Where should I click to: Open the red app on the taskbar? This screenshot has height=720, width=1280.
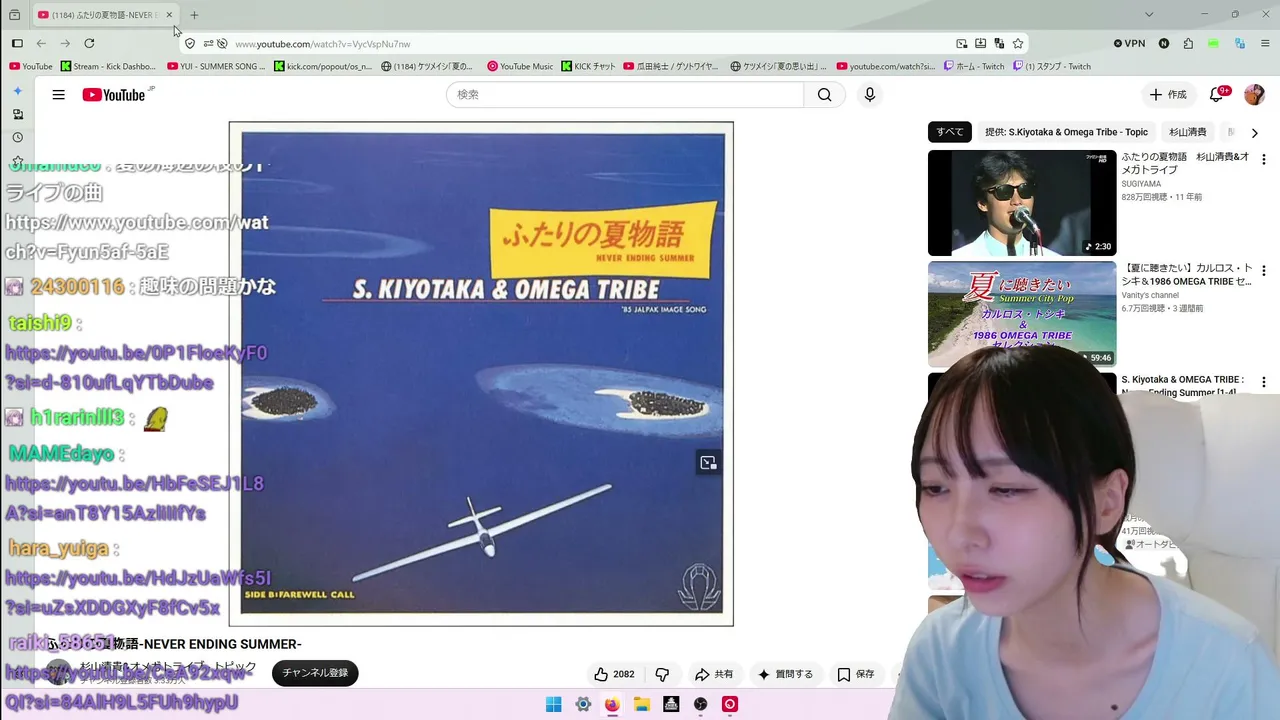coord(730,704)
